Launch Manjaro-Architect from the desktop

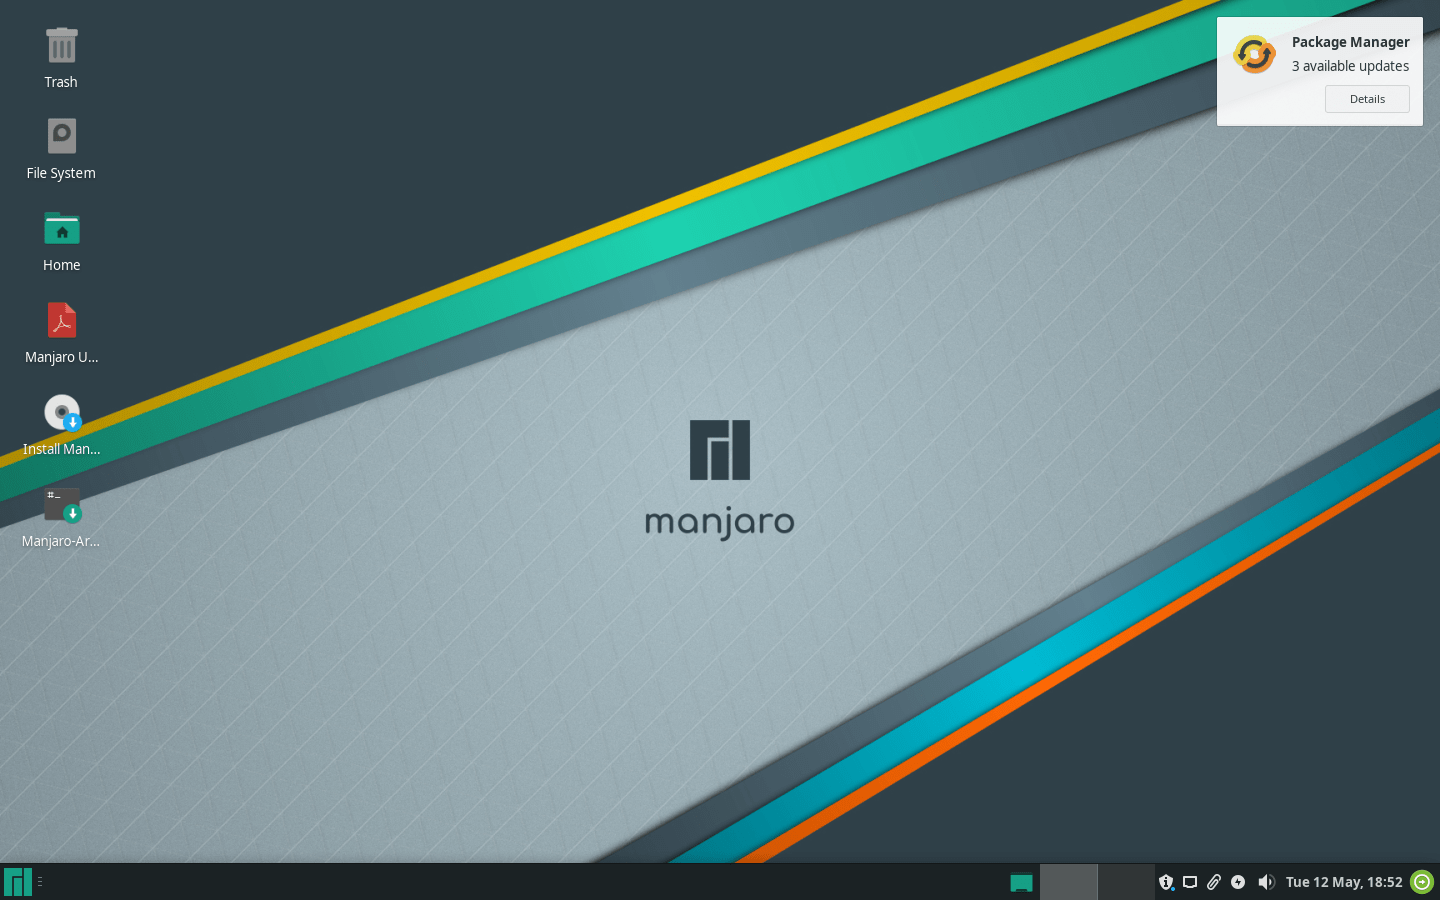pos(61,503)
